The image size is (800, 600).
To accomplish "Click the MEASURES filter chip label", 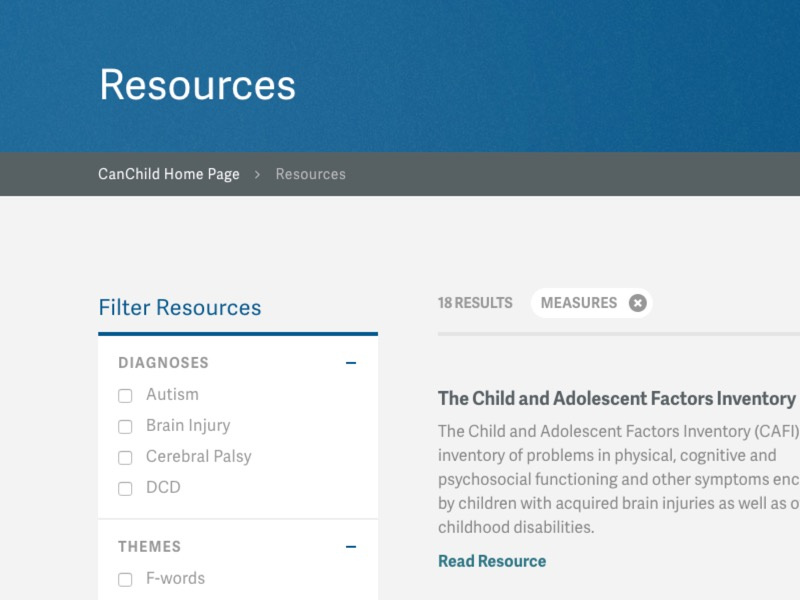I will coord(579,303).
